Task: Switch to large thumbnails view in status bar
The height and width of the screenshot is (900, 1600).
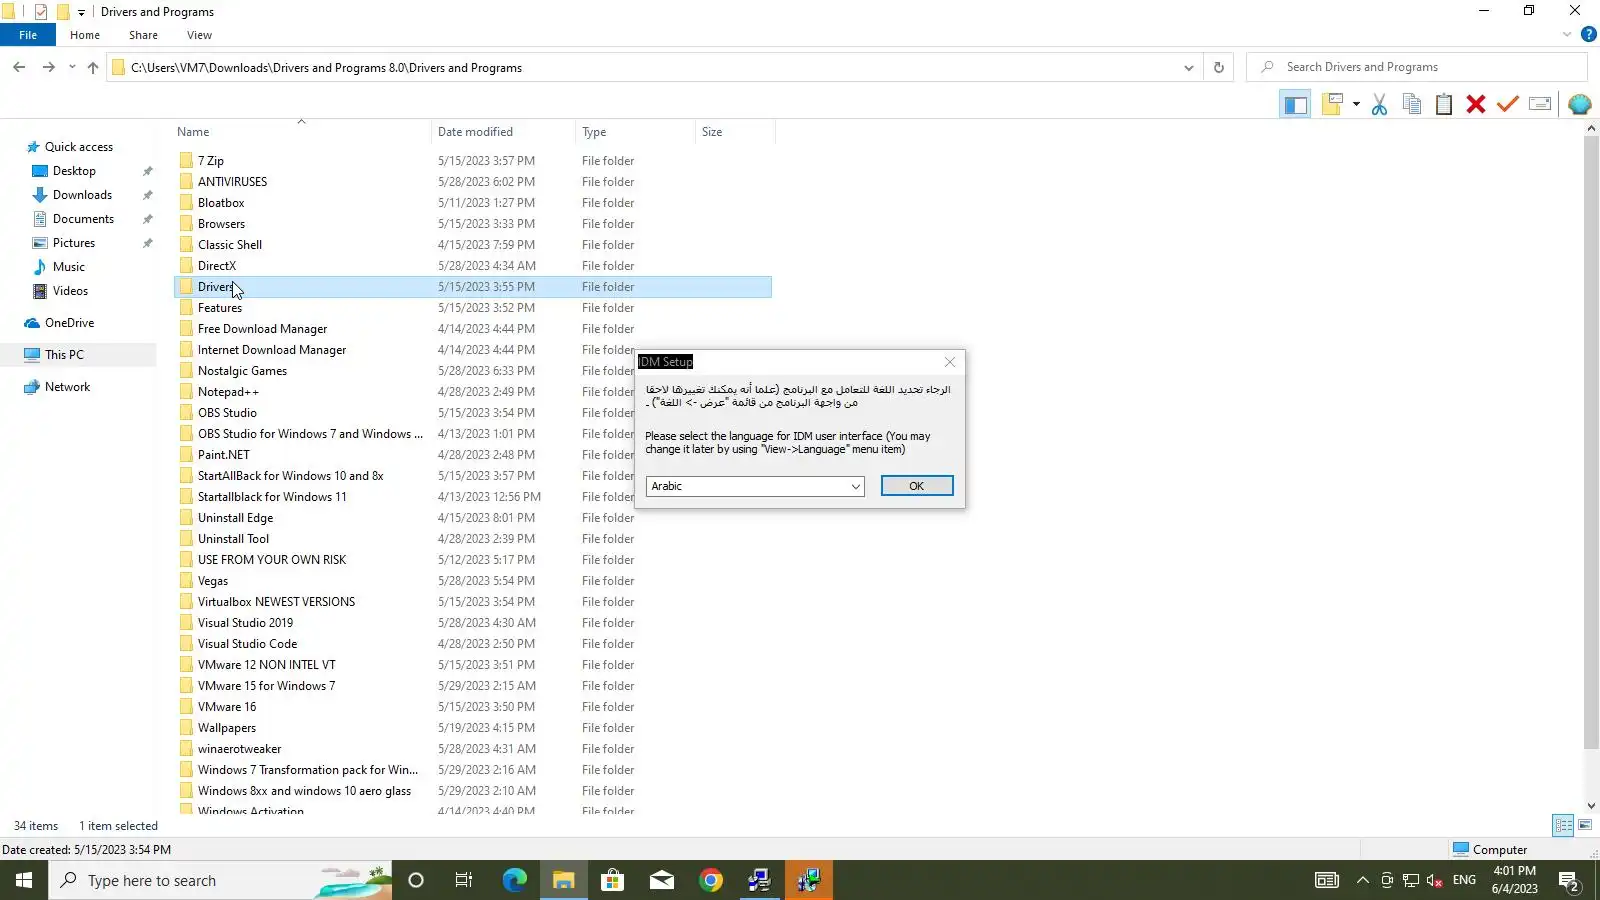Action: (x=1585, y=826)
